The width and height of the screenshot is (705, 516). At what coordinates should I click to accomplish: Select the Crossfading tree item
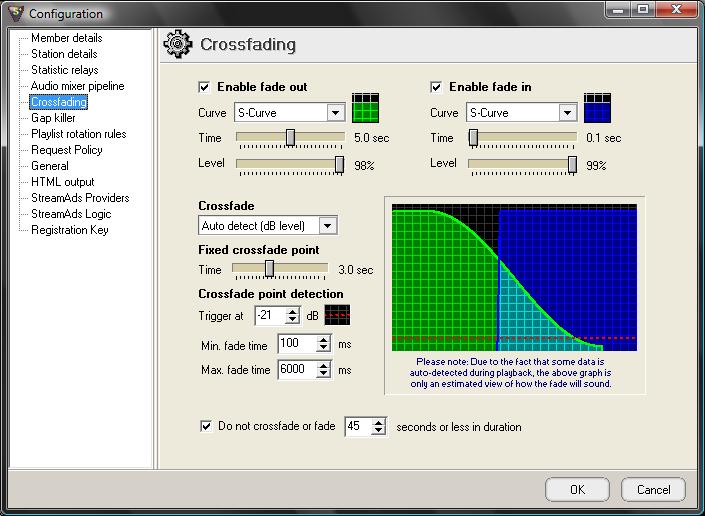[58, 102]
